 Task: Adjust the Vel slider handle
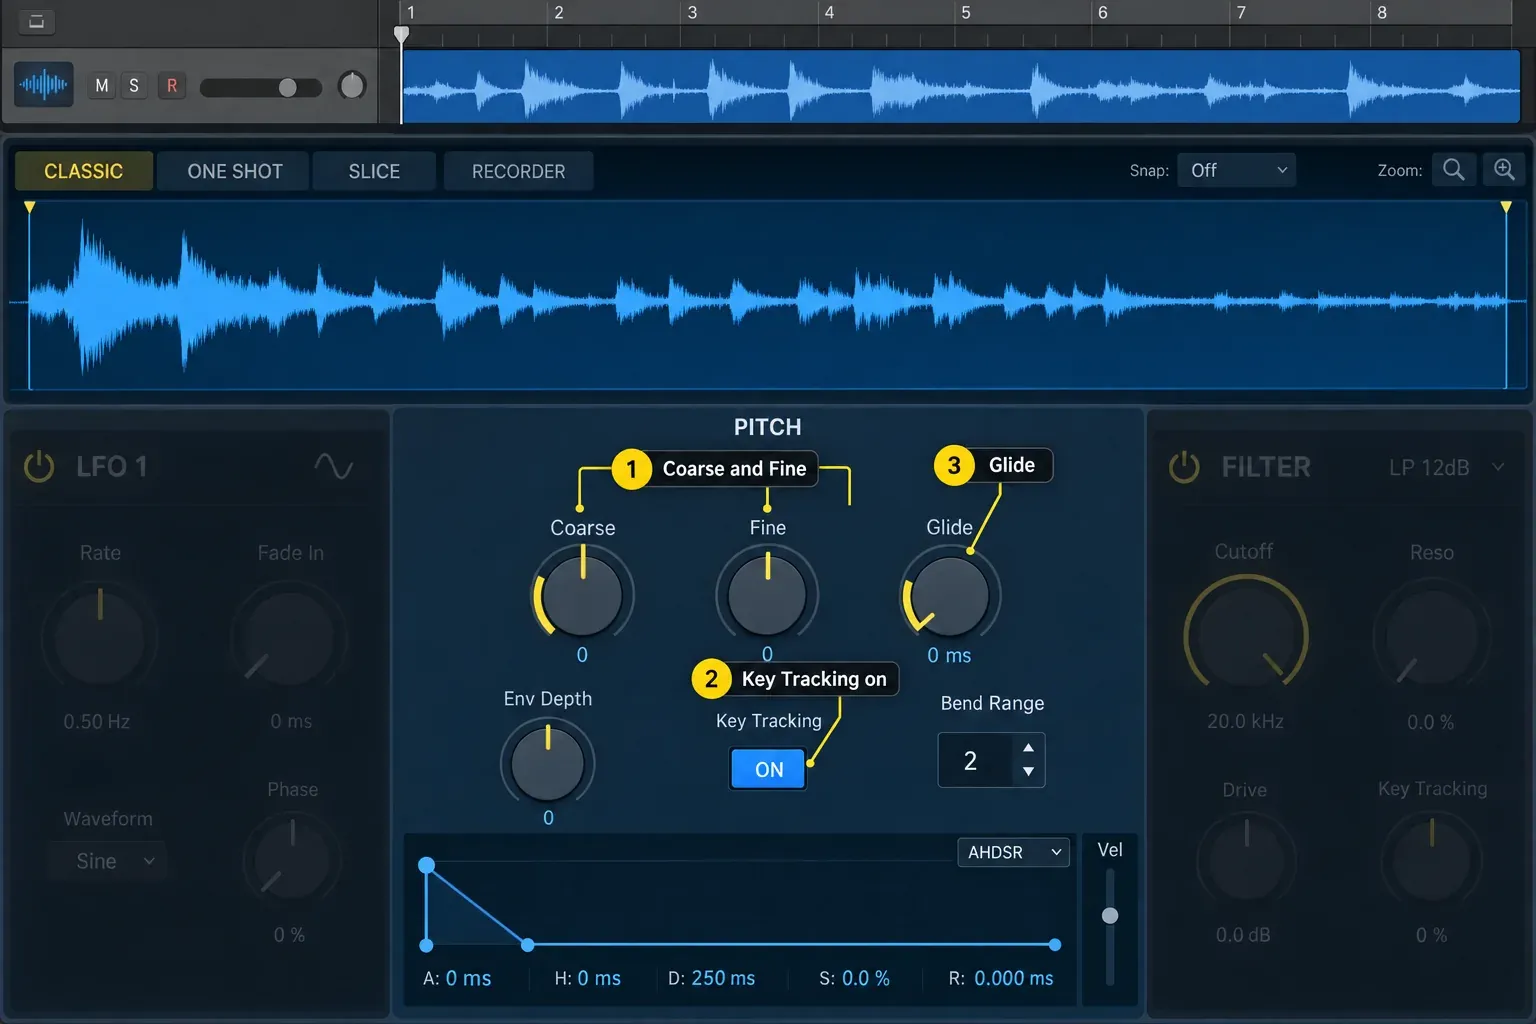click(x=1110, y=915)
